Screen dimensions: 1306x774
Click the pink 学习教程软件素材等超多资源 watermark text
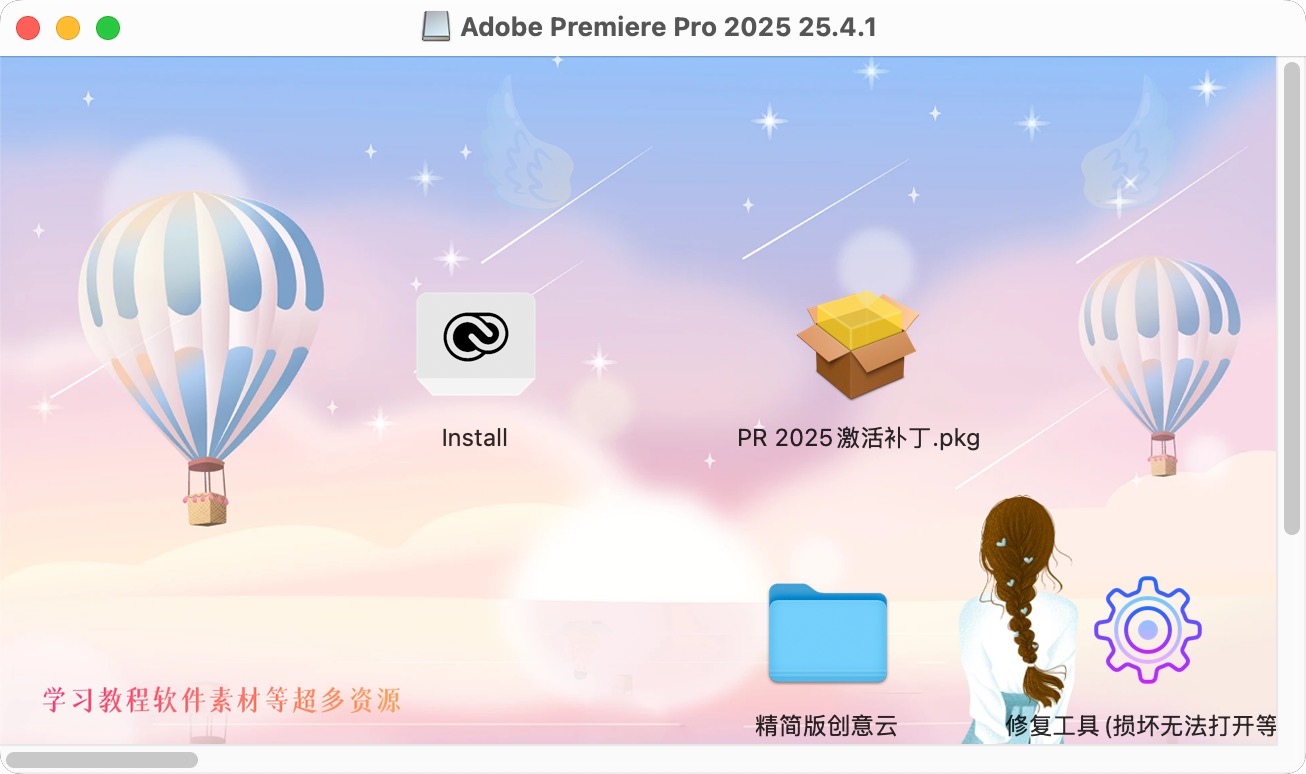[222, 700]
